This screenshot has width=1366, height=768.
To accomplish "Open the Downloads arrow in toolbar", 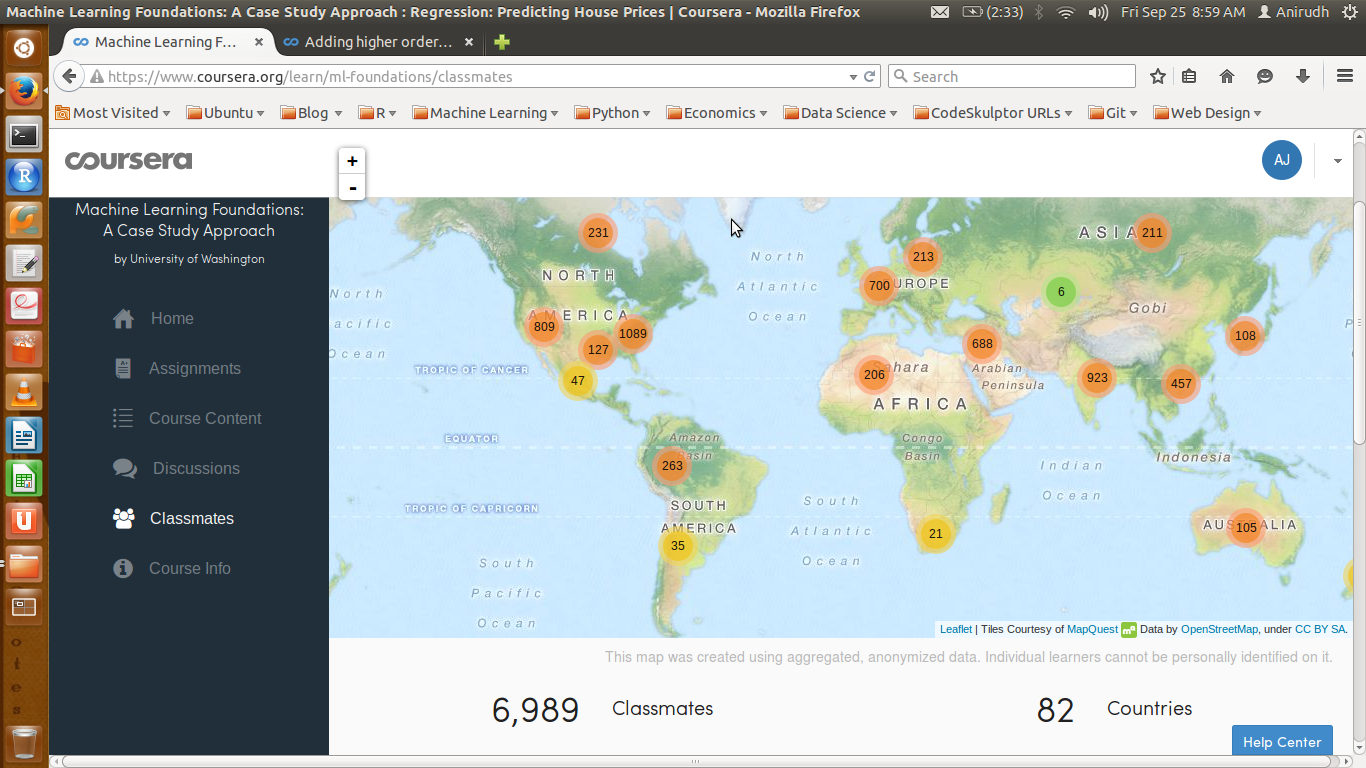I will click(1303, 77).
